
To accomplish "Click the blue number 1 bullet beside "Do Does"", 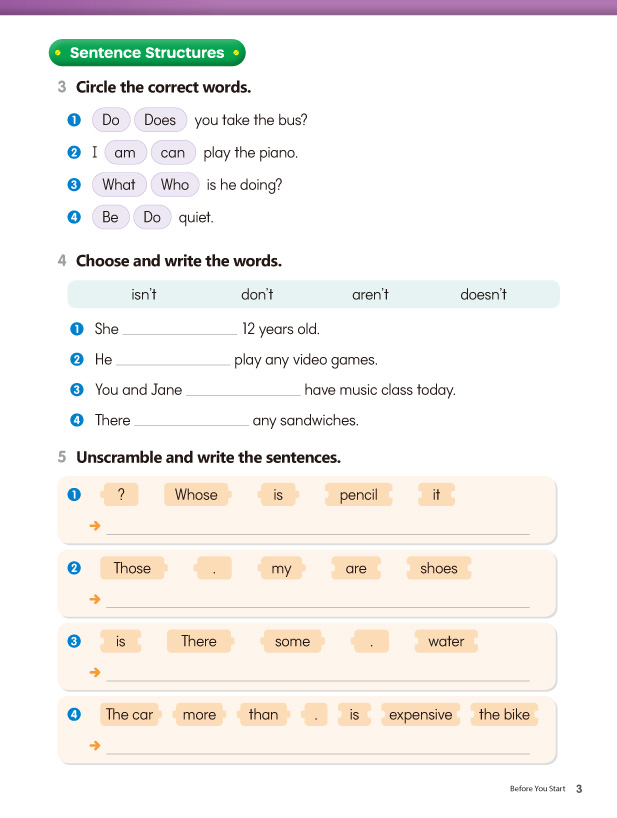I will (73, 120).
